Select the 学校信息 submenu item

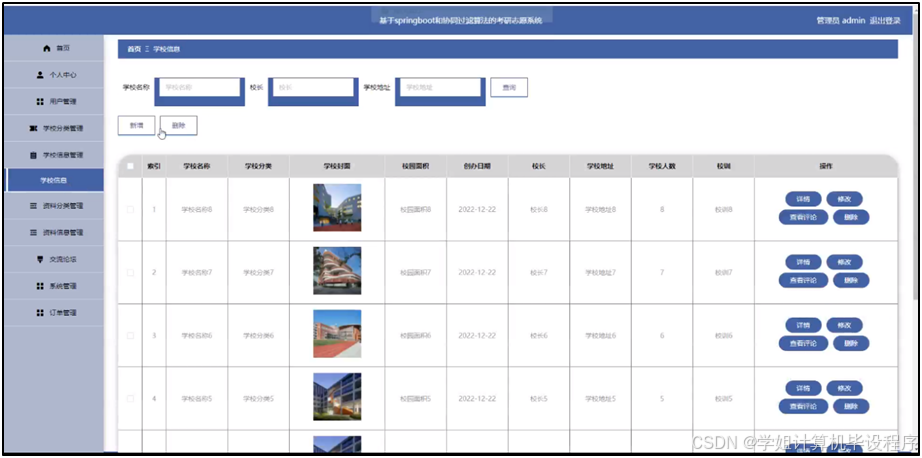[x=54, y=180]
